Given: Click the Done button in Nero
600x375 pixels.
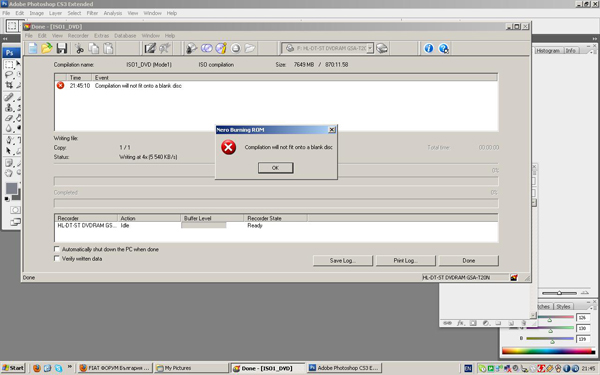Looking at the screenshot, I should (468, 261).
